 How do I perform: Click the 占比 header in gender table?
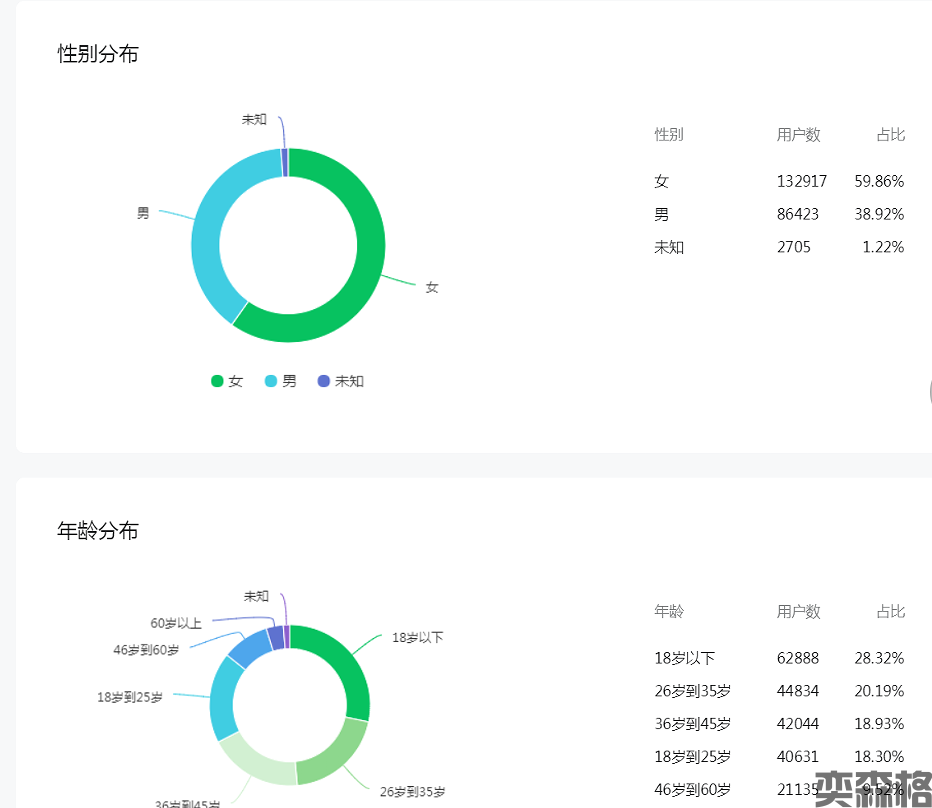tap(890, 135)
